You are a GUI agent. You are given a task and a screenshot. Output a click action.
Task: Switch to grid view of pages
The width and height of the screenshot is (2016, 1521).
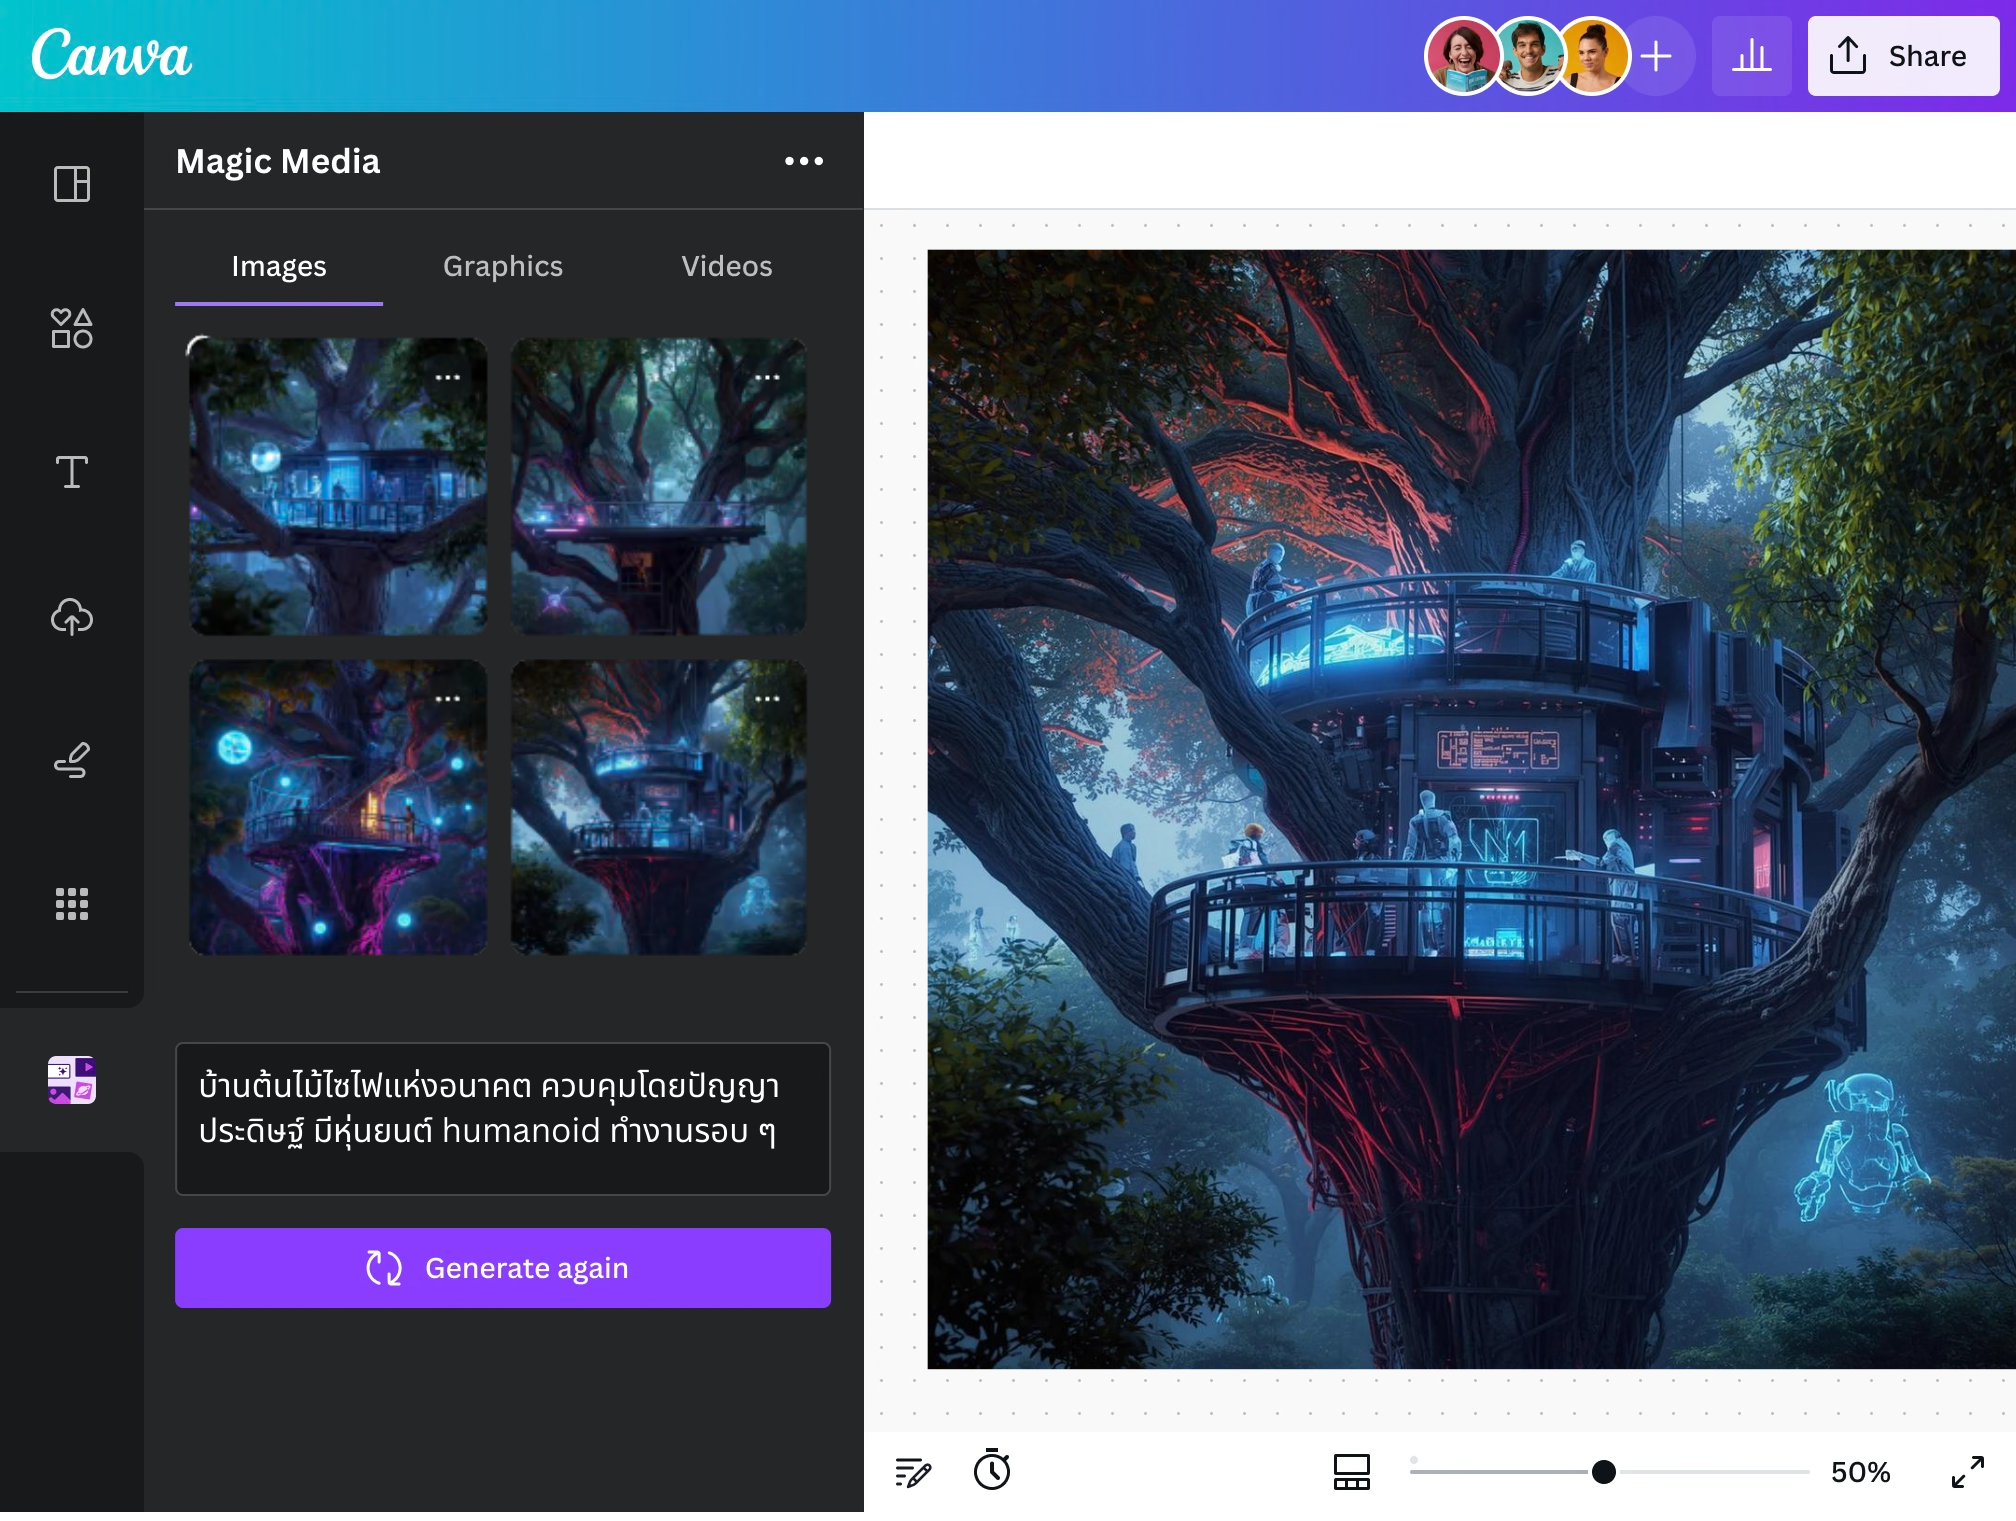pyautogui.click(x=1351, y=1472)
